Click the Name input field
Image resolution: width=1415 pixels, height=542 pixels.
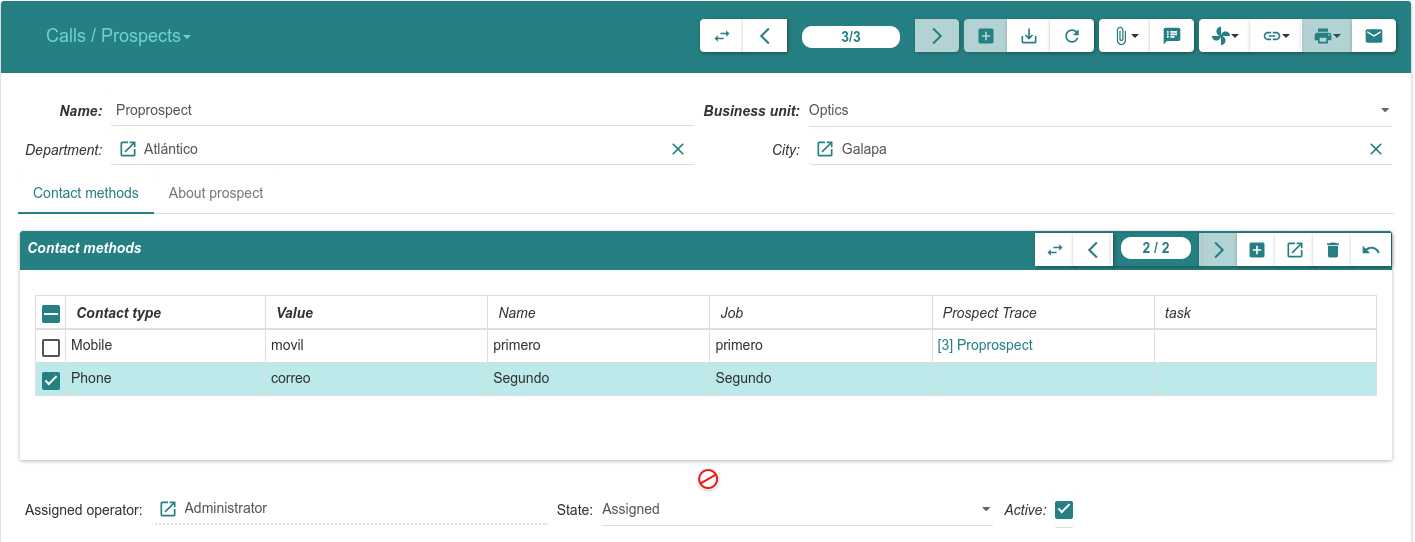pyautogui.click(x=400, y=110)
